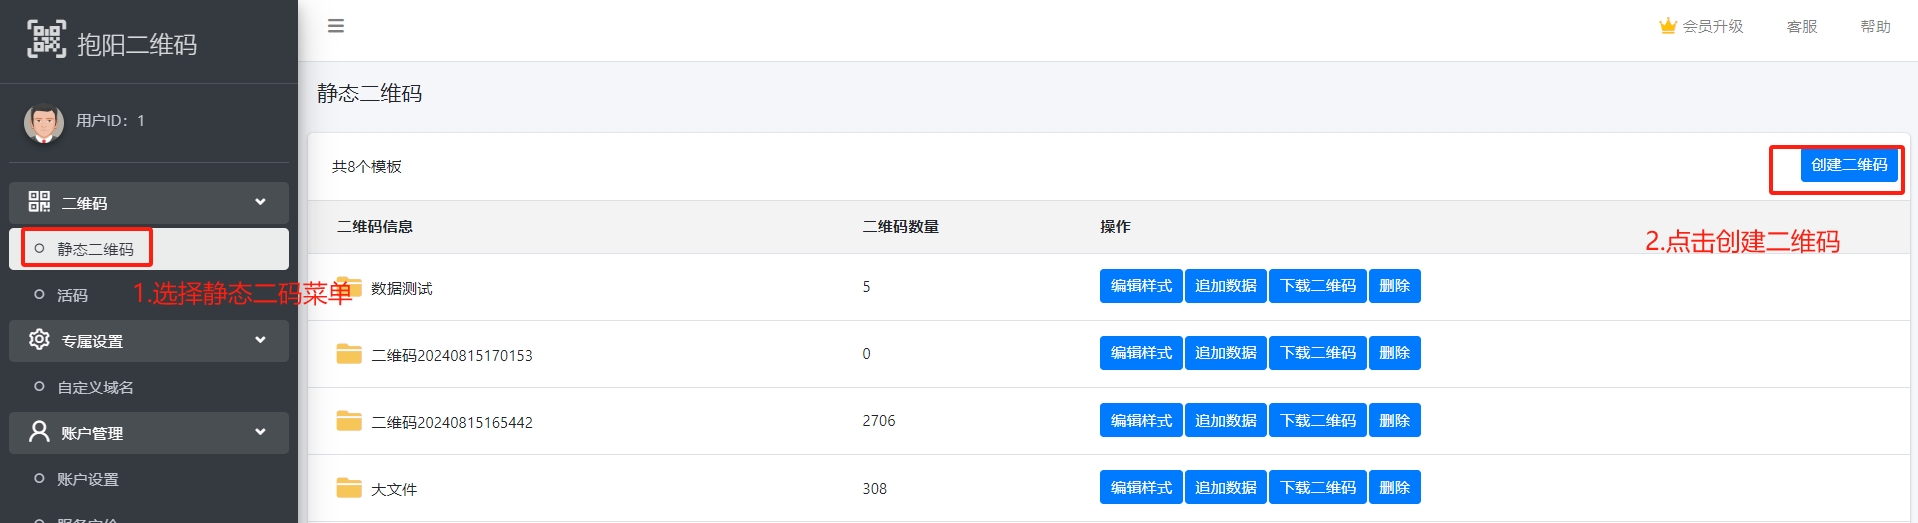Click the hamburger menu icon
The height and width of the screenshot is (523, 1918).
pyautogui.click(x=336, y=26)
